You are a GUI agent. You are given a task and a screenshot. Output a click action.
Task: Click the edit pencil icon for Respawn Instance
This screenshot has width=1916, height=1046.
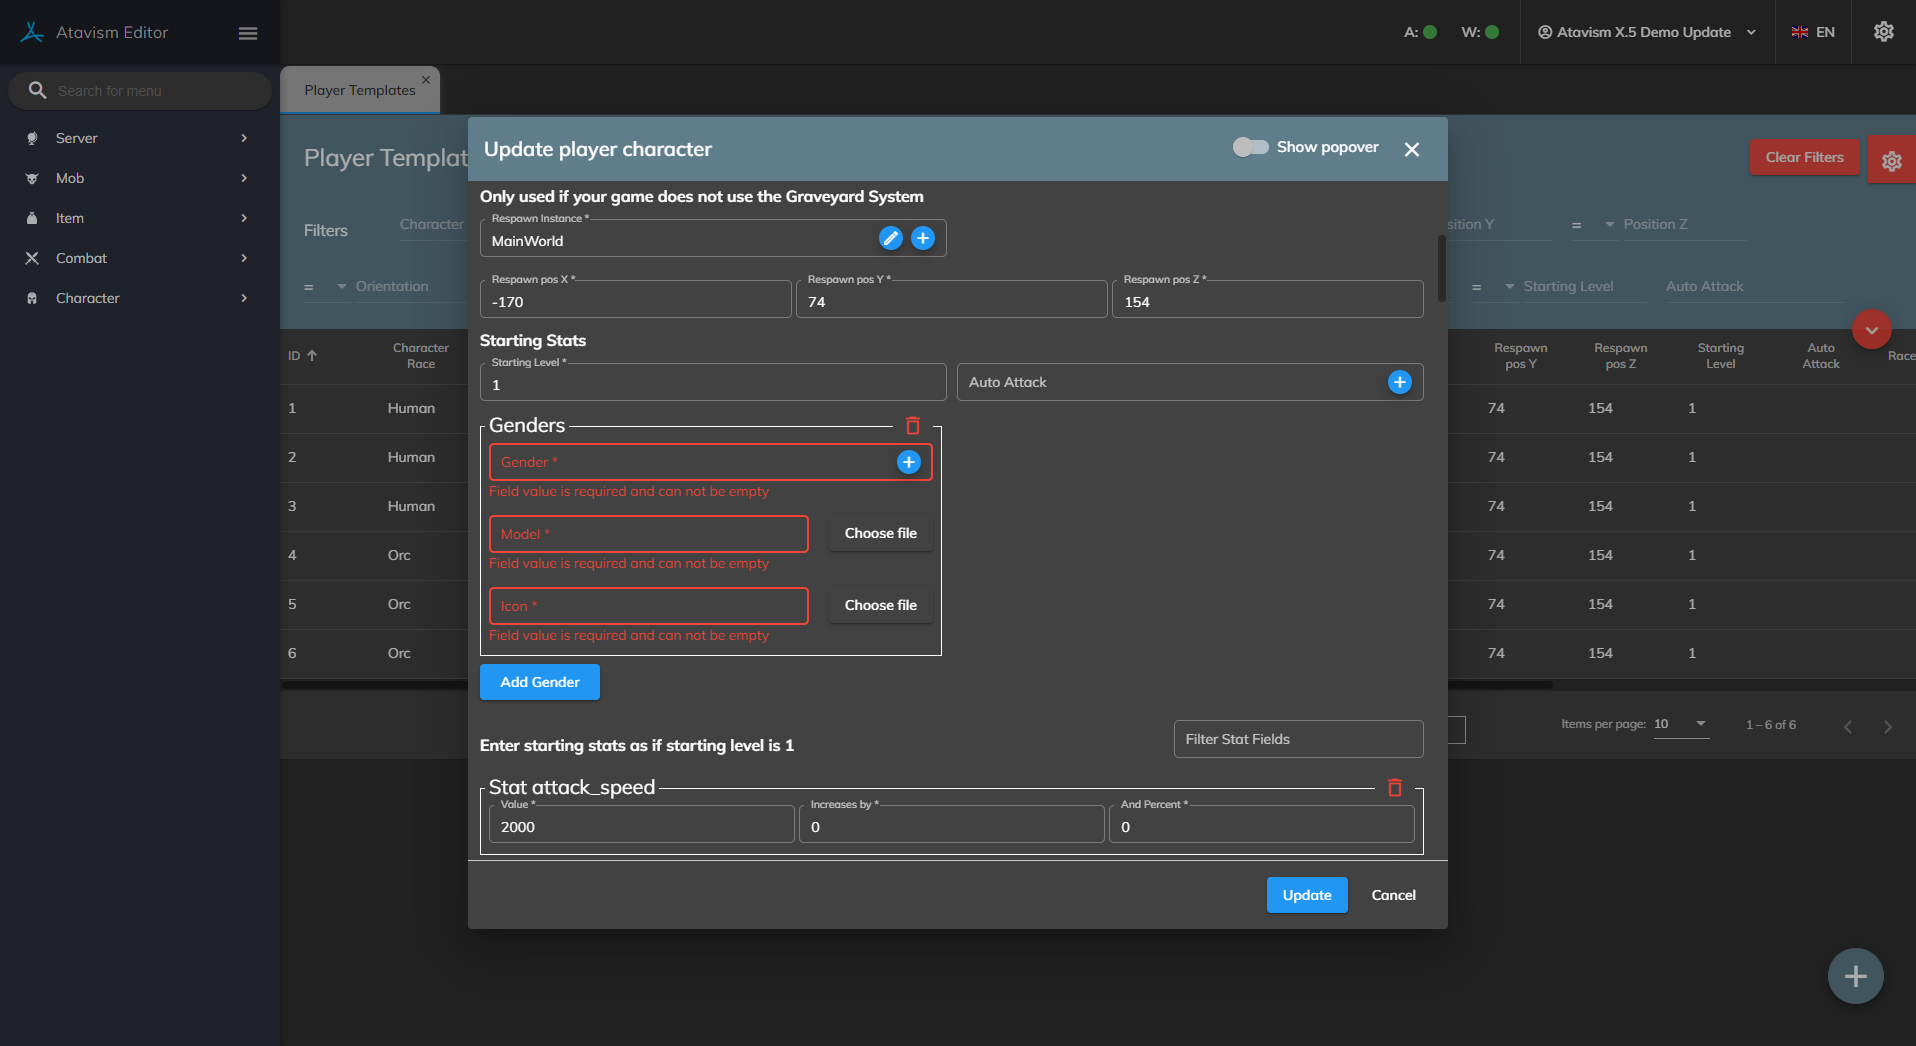coord(890,238)
